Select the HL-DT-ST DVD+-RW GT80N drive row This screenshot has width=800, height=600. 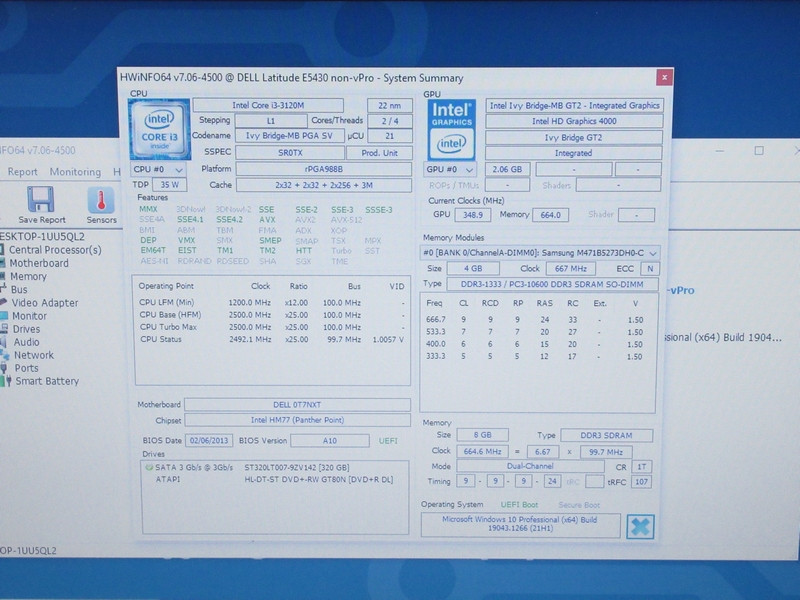[x=274, y=480]
